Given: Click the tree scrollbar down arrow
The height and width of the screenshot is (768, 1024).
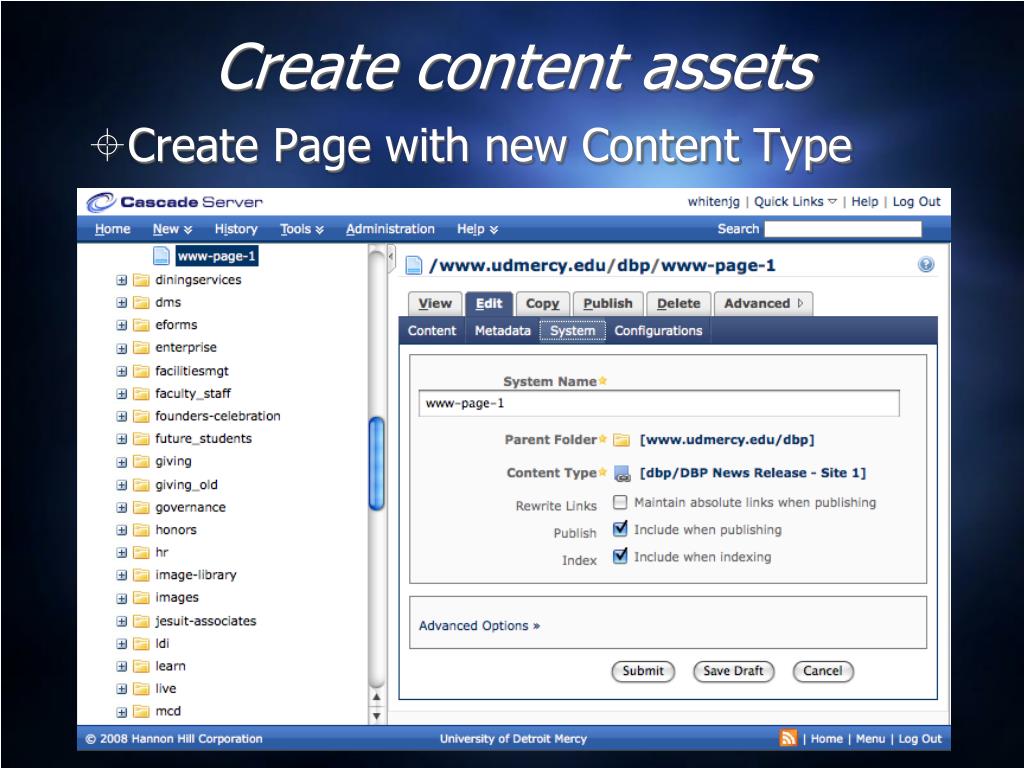Looking at the screenshot, I should click(x=377, y=716).
